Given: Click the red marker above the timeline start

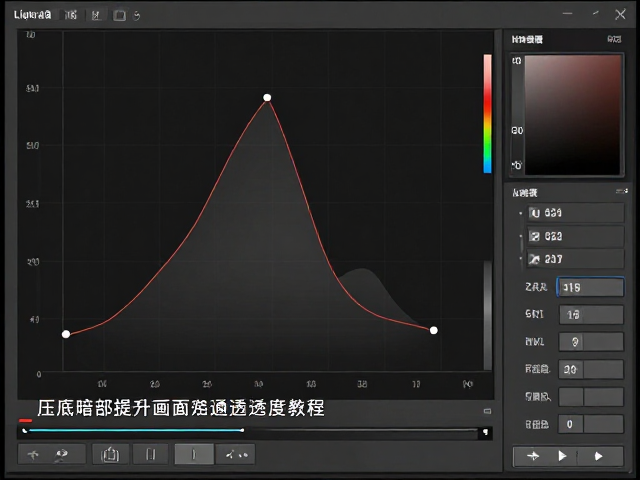Looking at the screenshot, I should click(x=25, y=420).
